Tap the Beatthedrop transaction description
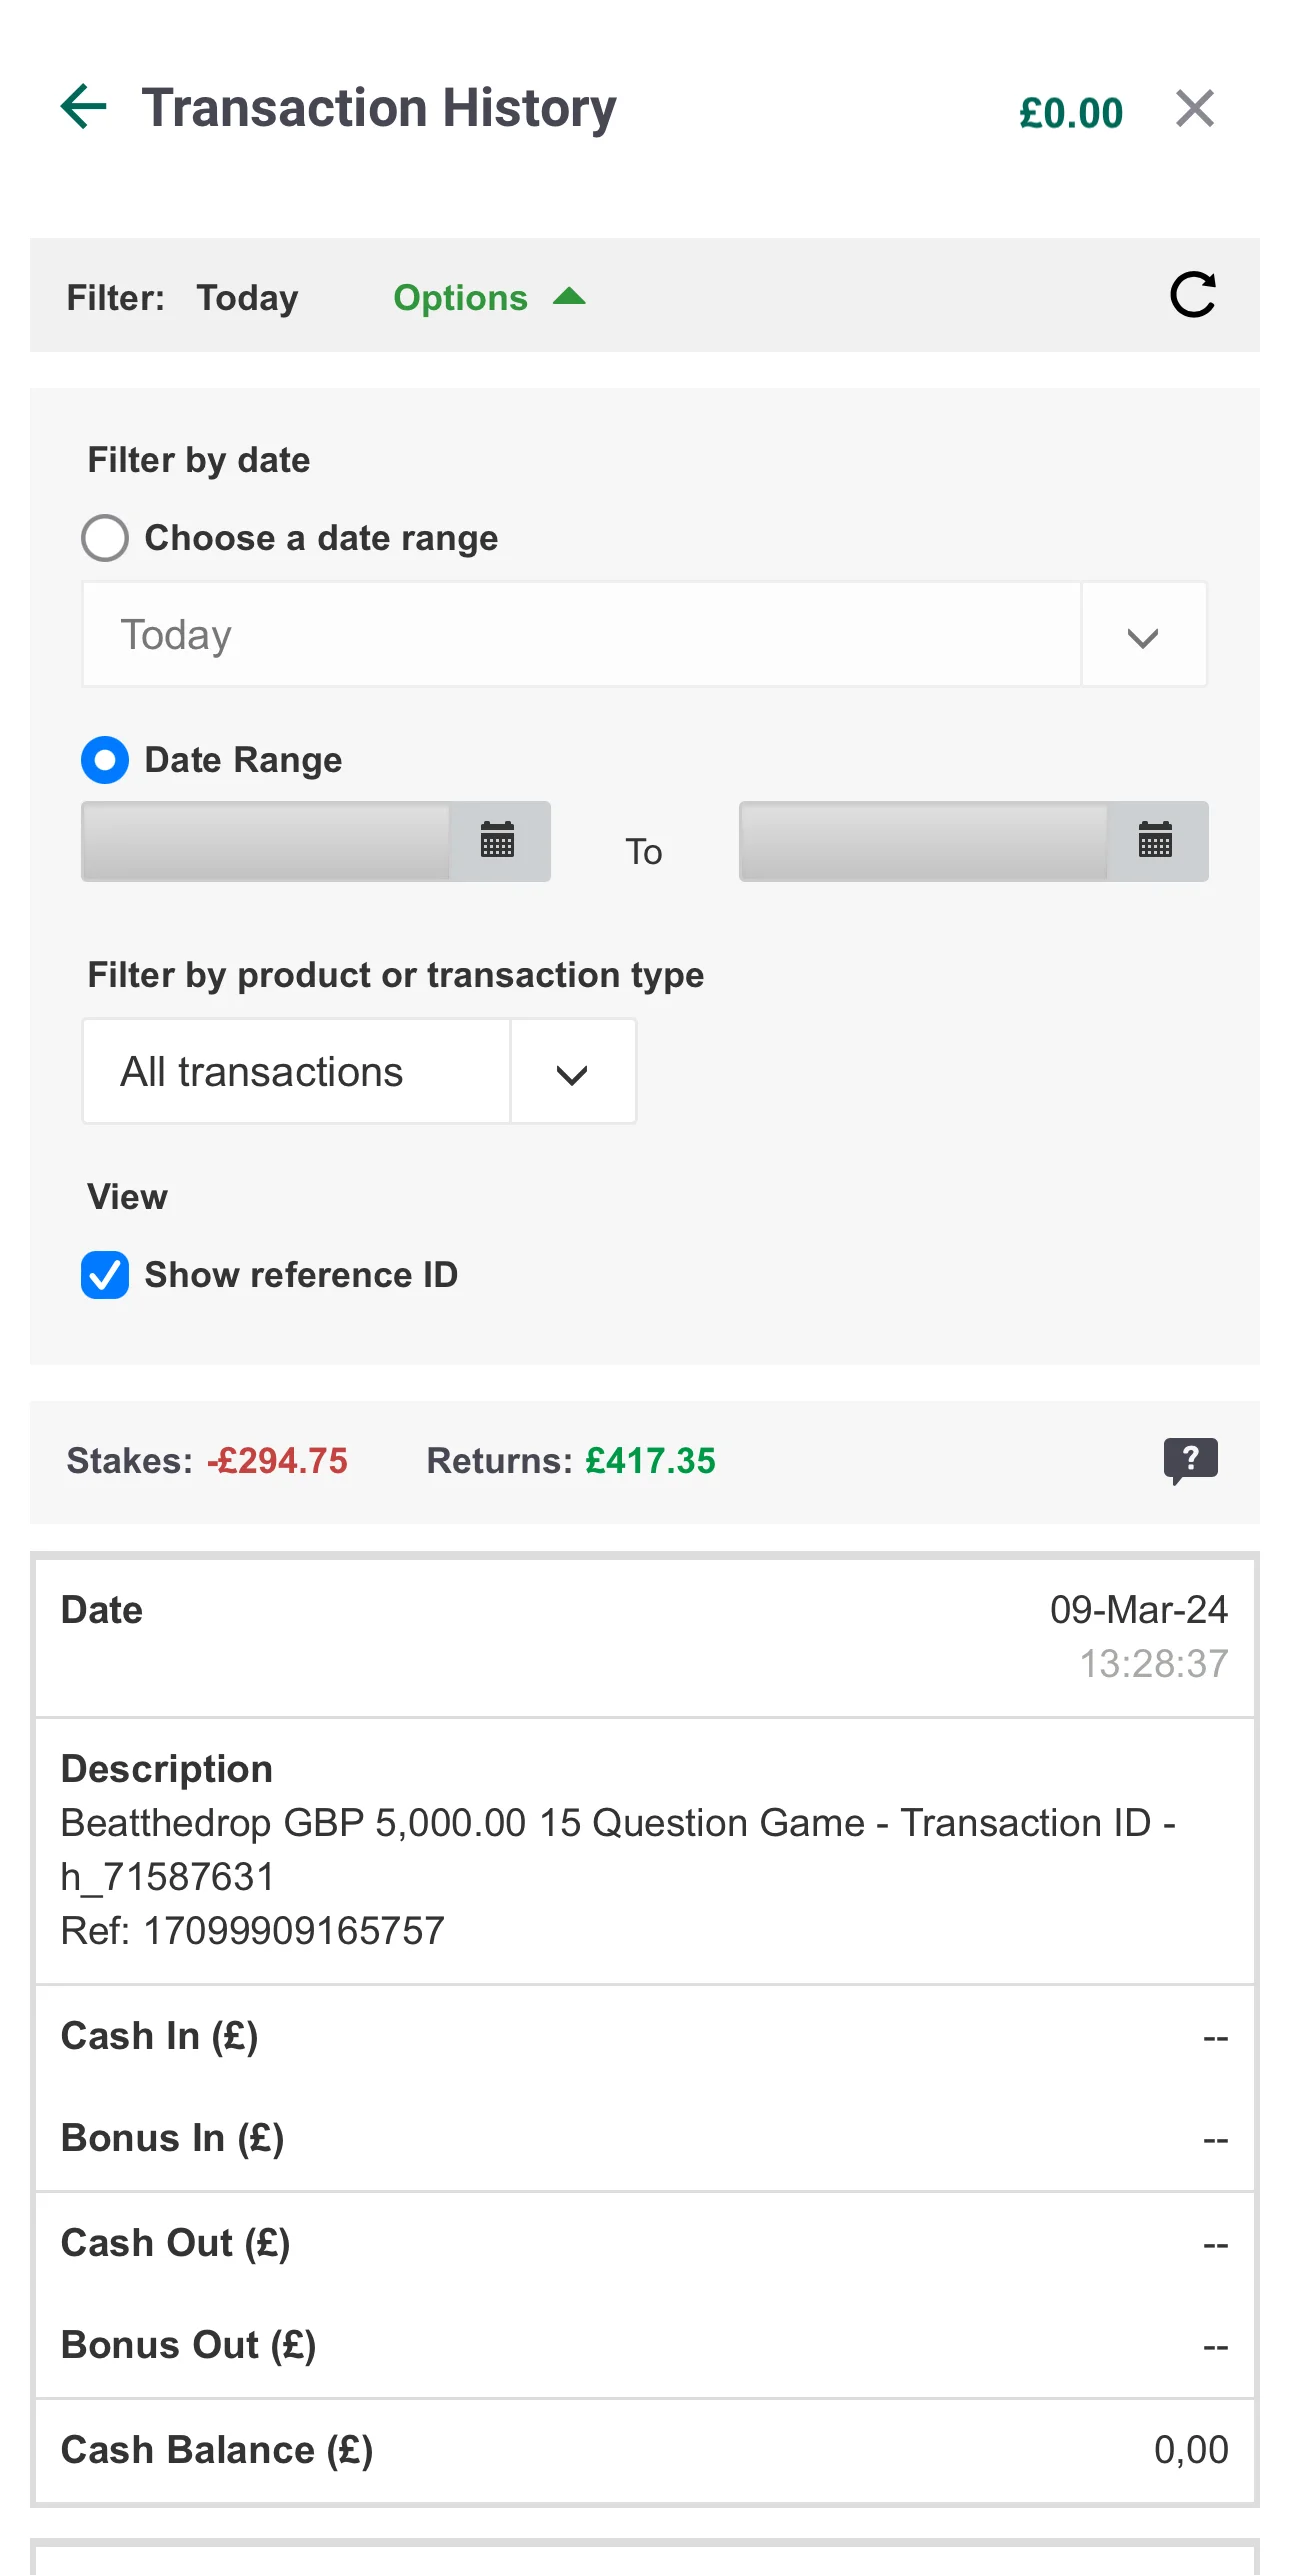Viewport: 1290px width, 2575px height. pos(617,1850)
